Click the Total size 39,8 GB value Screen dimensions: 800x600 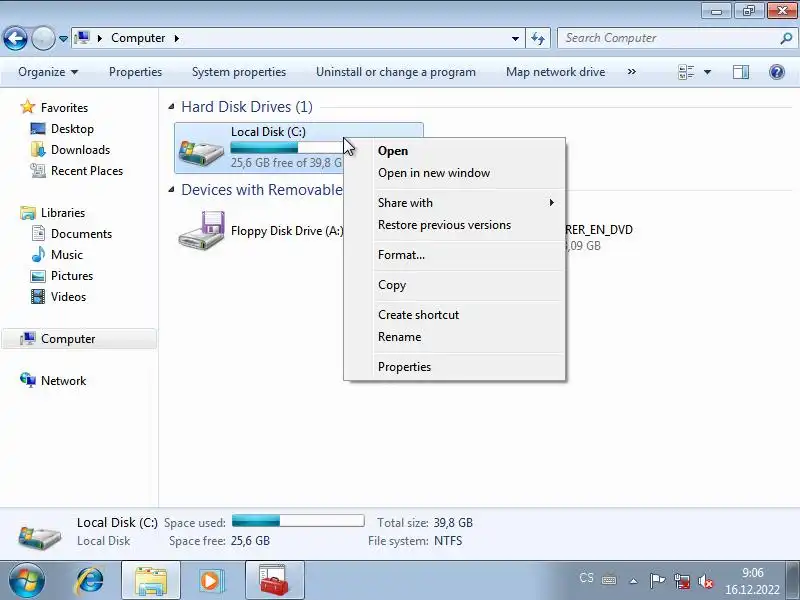(453, 523)
